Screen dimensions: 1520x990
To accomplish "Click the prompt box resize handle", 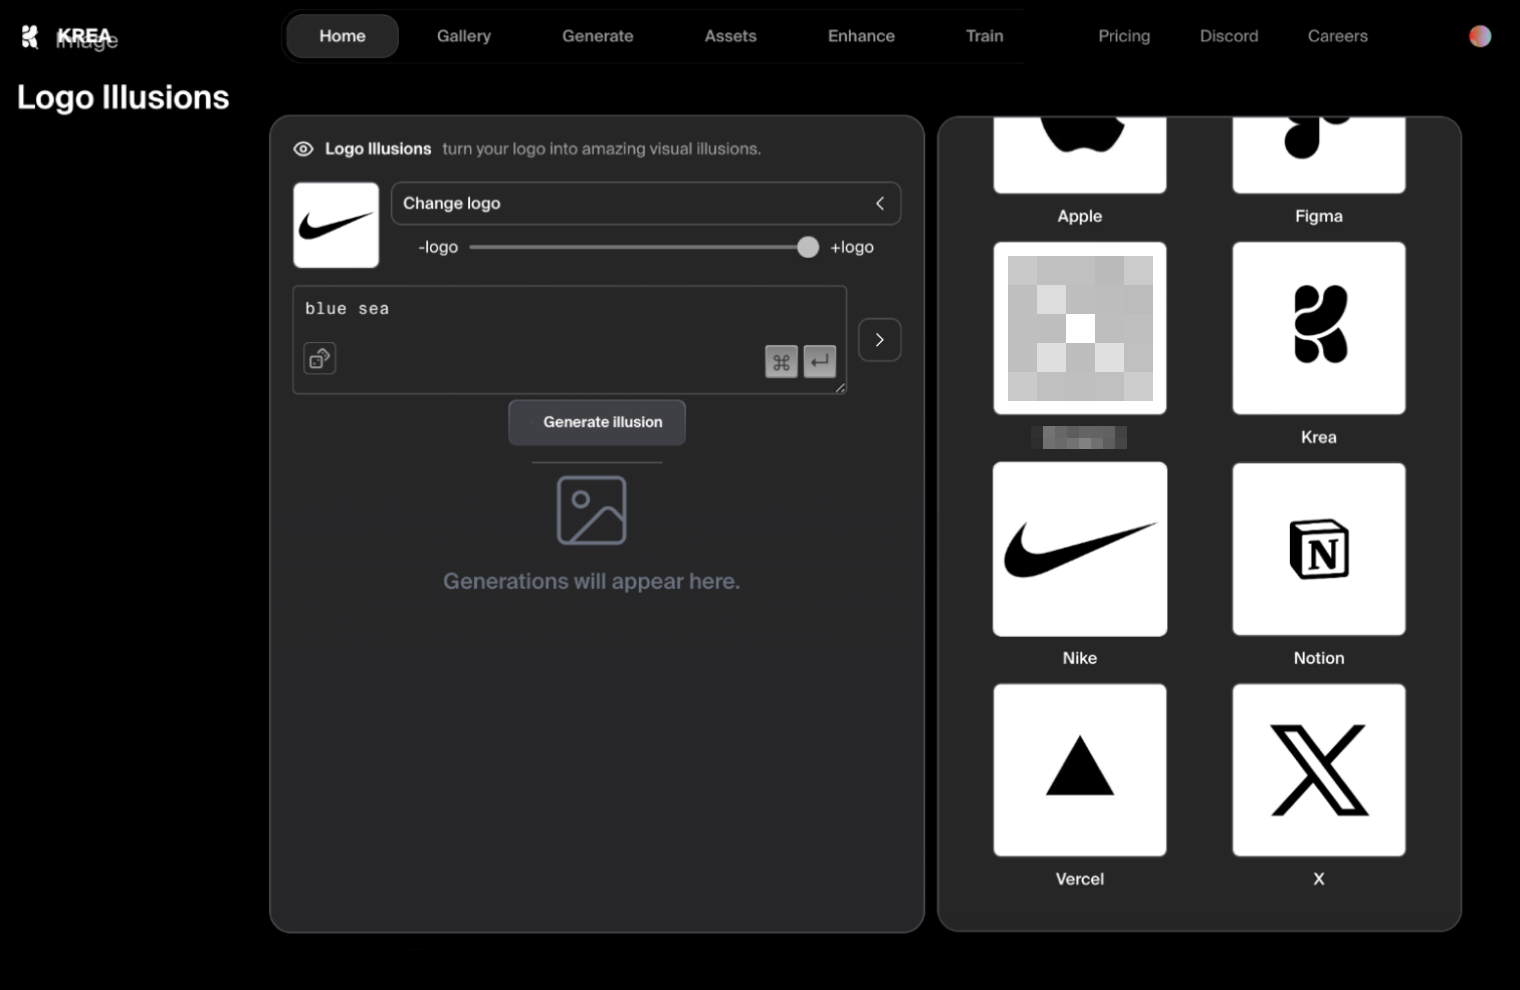I will click(x=840, y=388).
